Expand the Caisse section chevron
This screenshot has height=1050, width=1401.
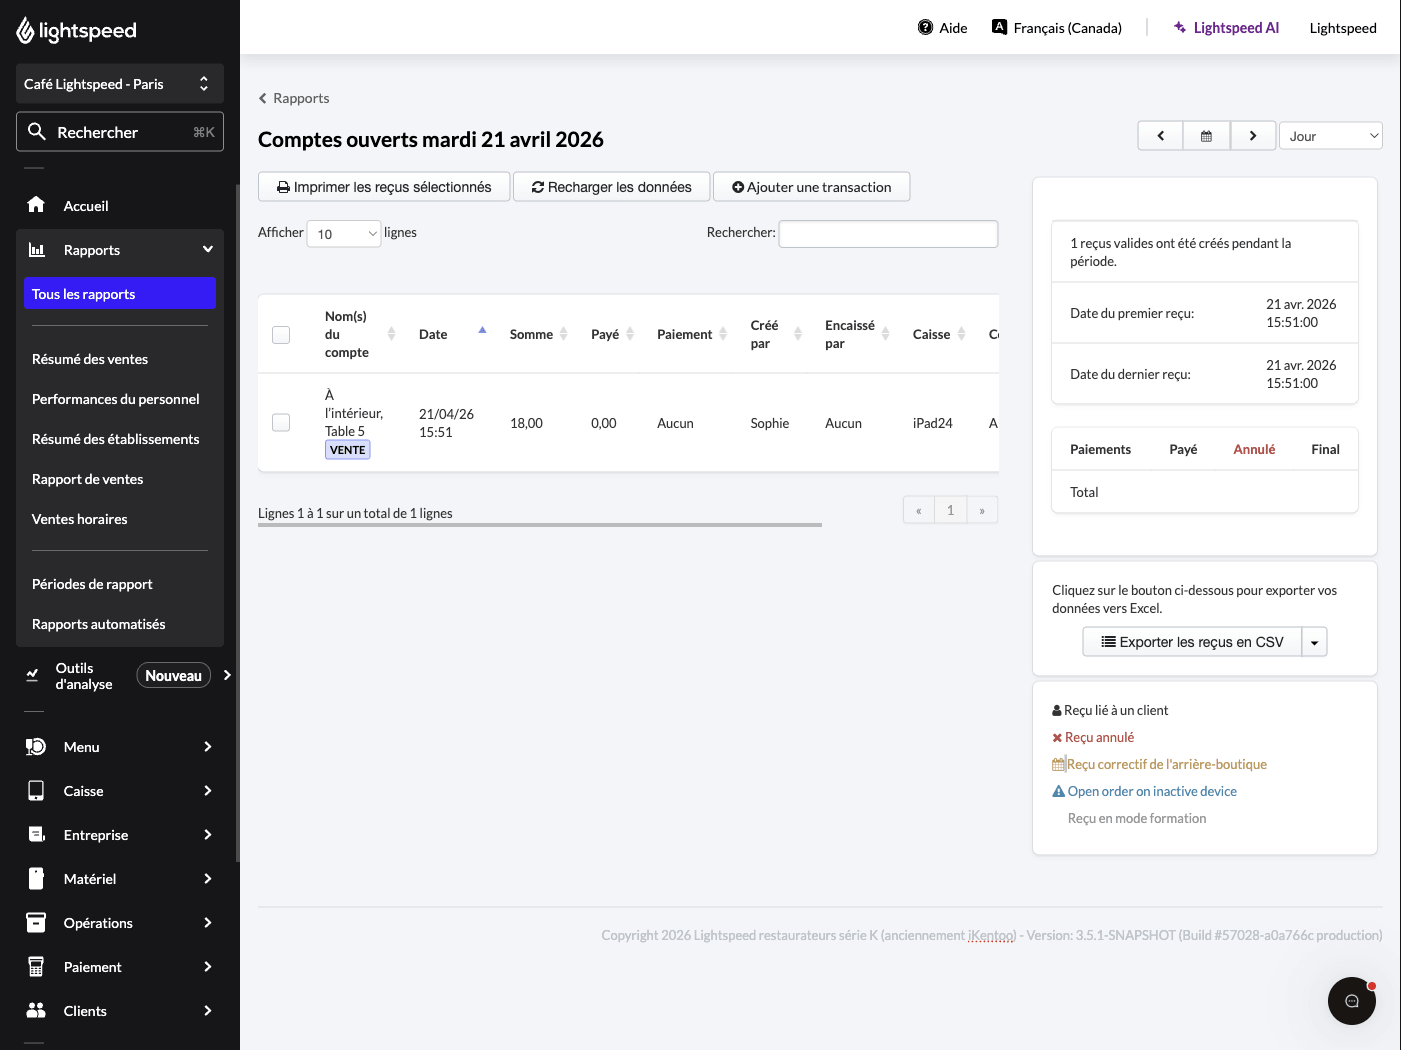click(x=208, y=790)
